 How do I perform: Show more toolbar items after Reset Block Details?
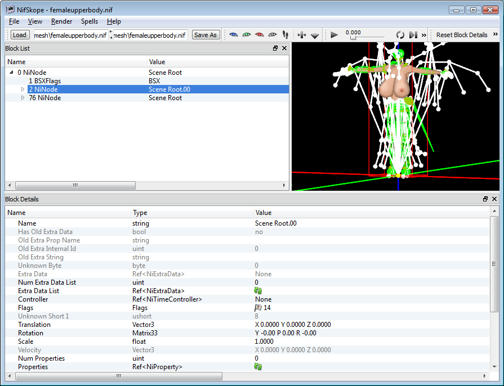[x=495, y=34]
